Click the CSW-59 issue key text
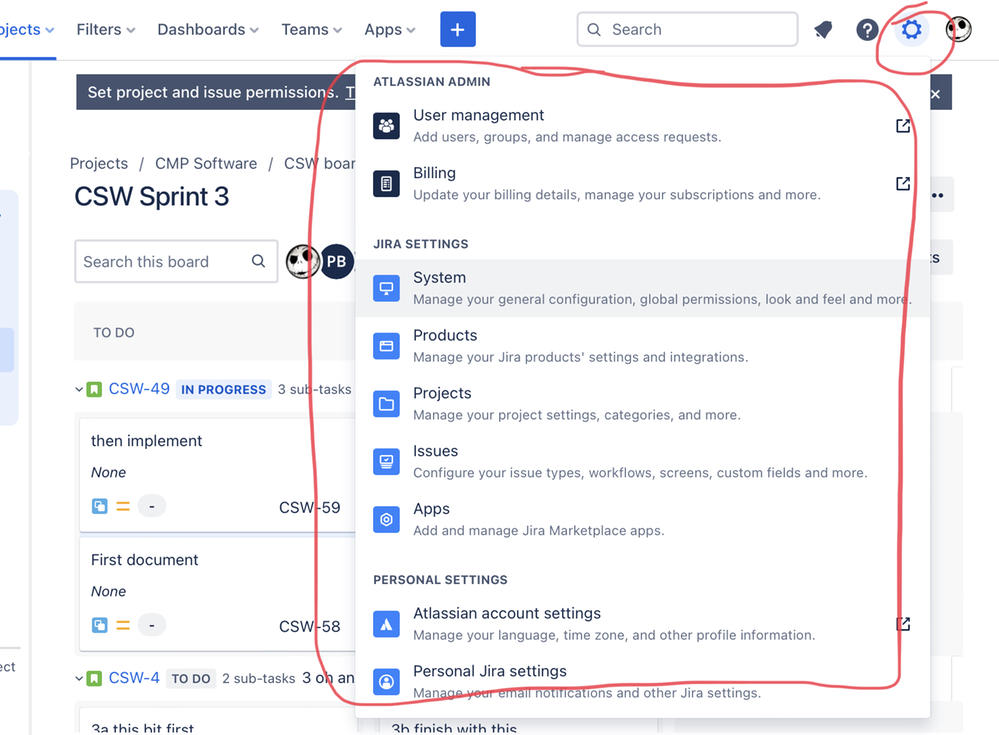 tap(310, 508)
